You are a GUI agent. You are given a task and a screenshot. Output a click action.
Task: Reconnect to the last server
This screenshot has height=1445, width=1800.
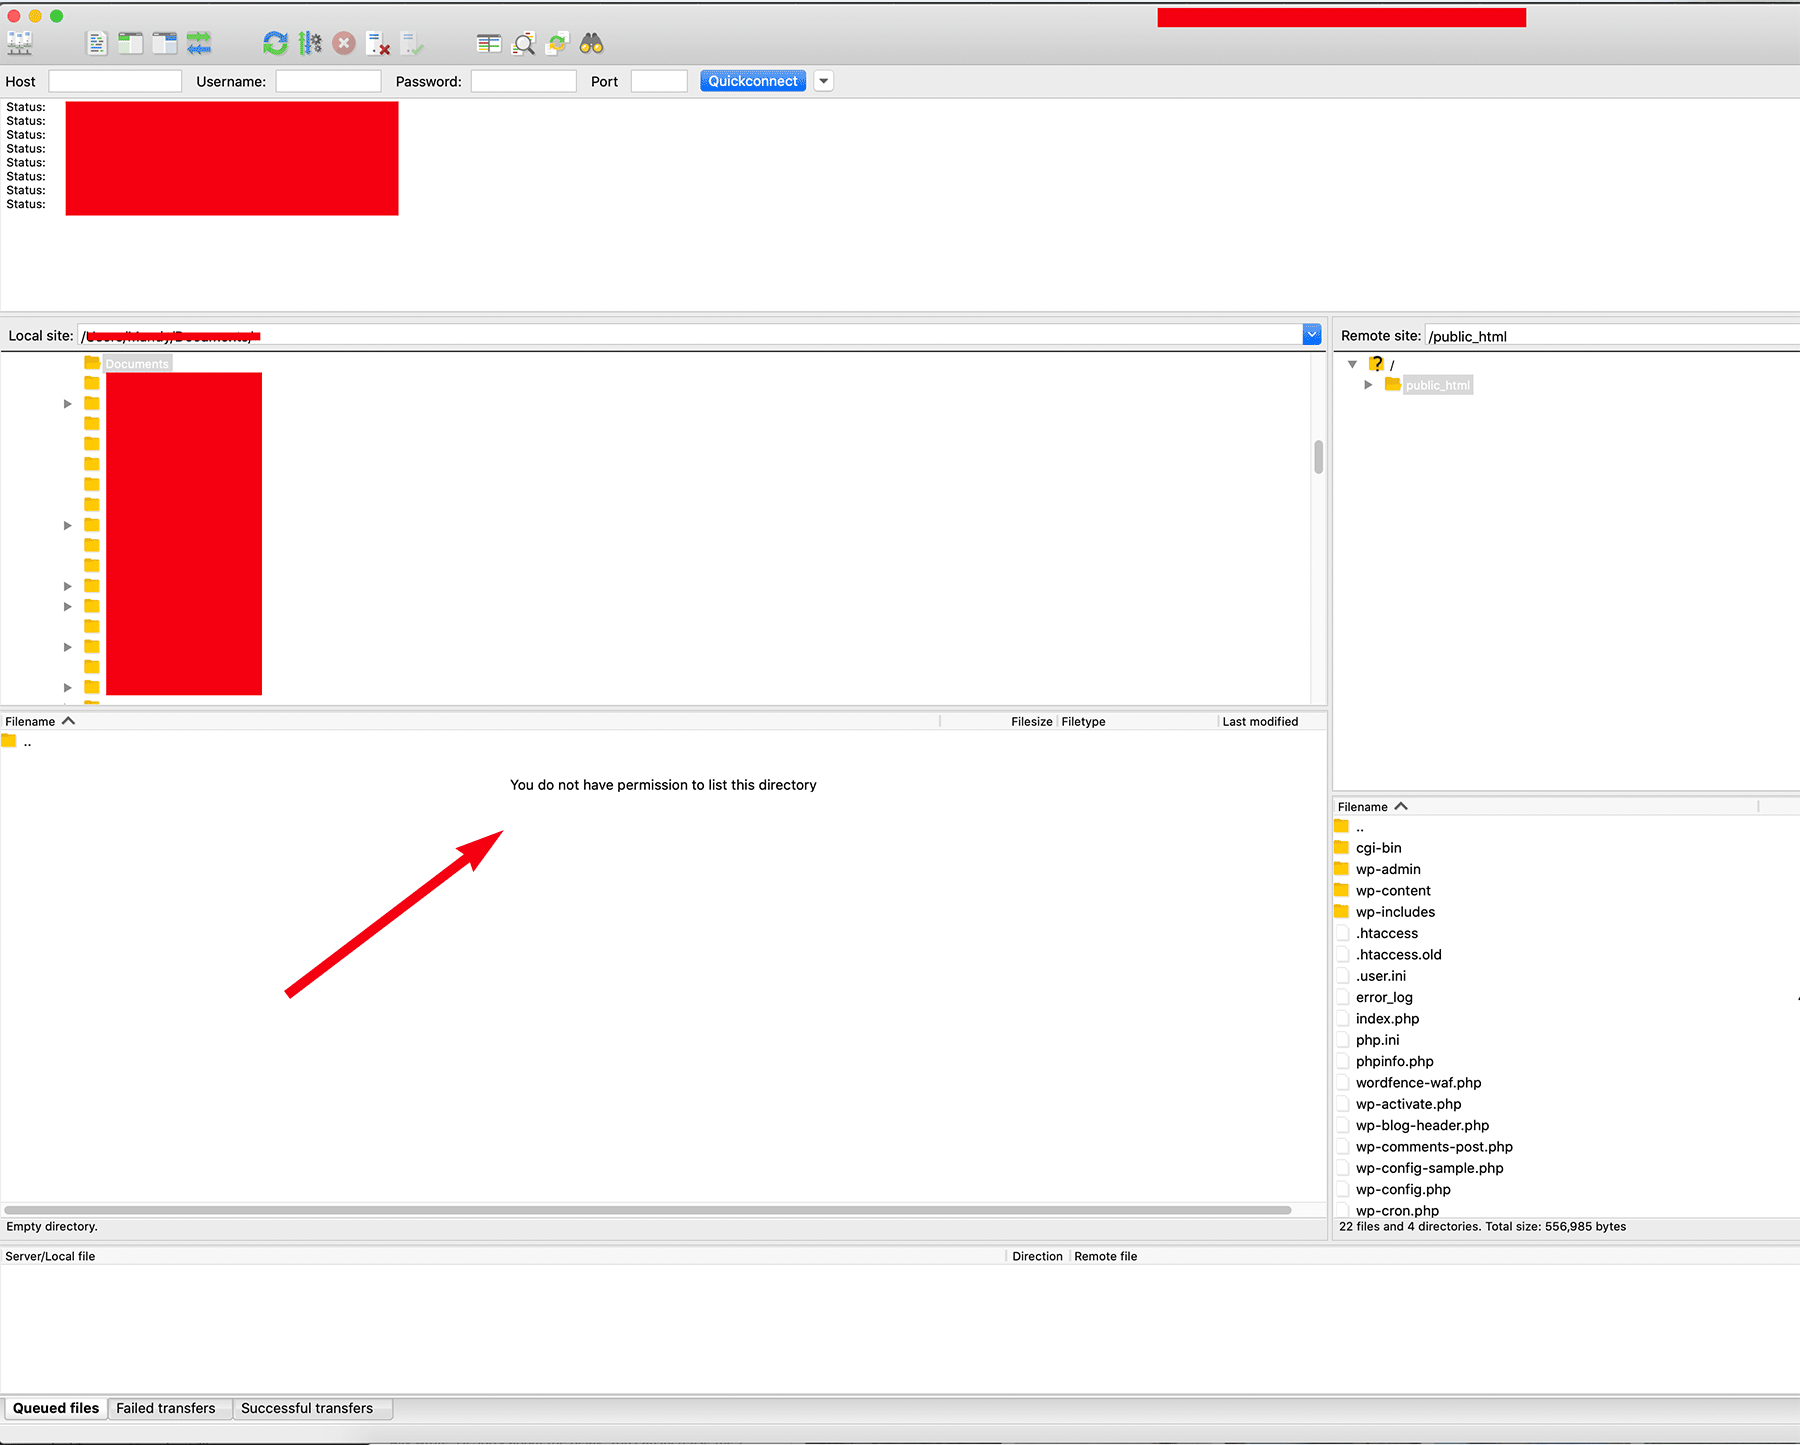coord(412,43)
